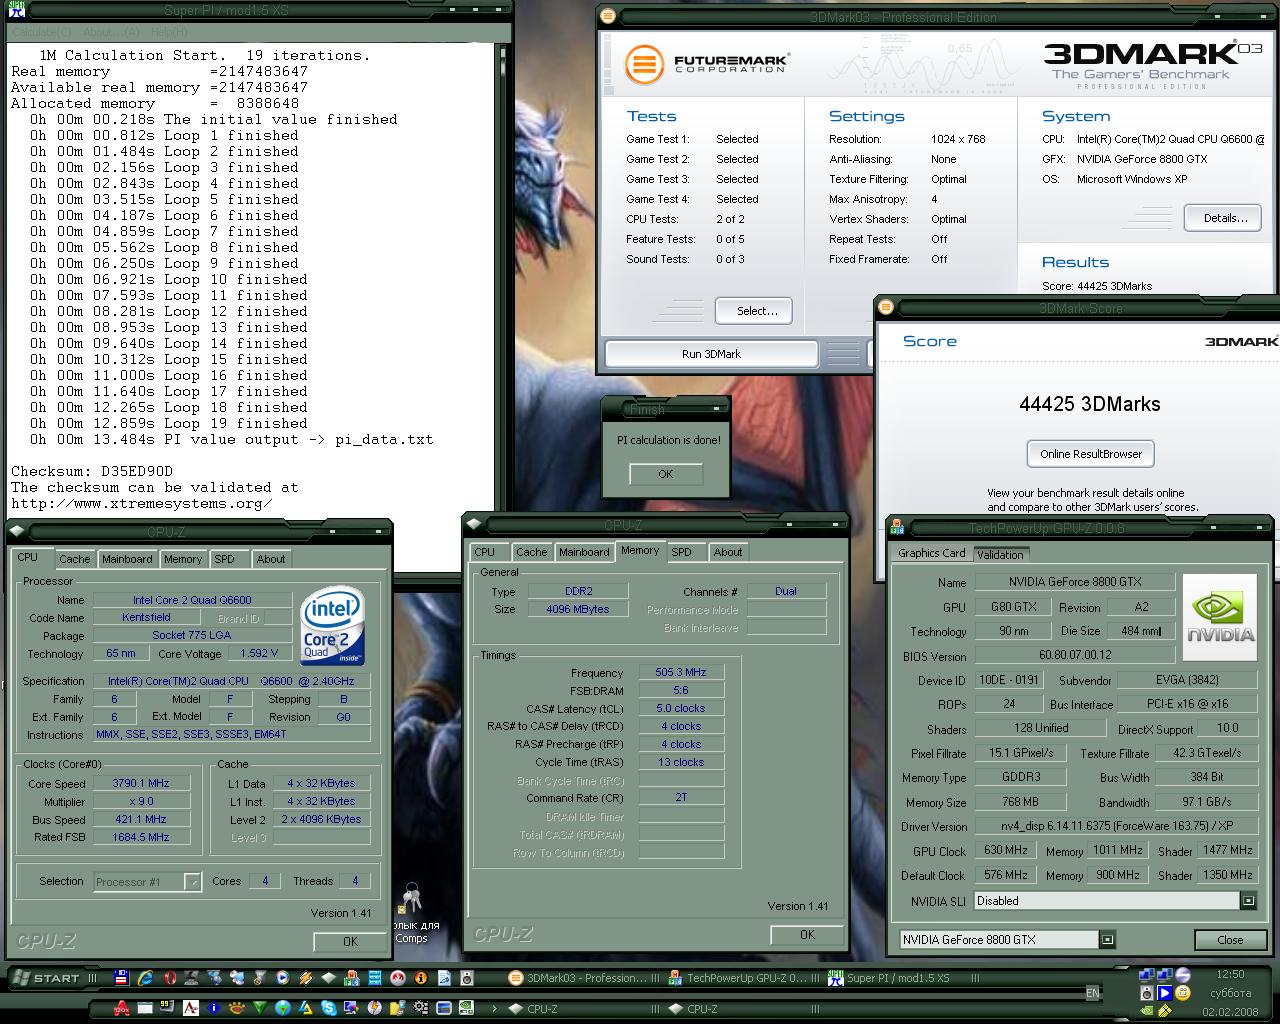Click the 3DMark03 window title bar icon
Screen dimensions: 1280x1024
pyautogui.click(x=607, y=16)
